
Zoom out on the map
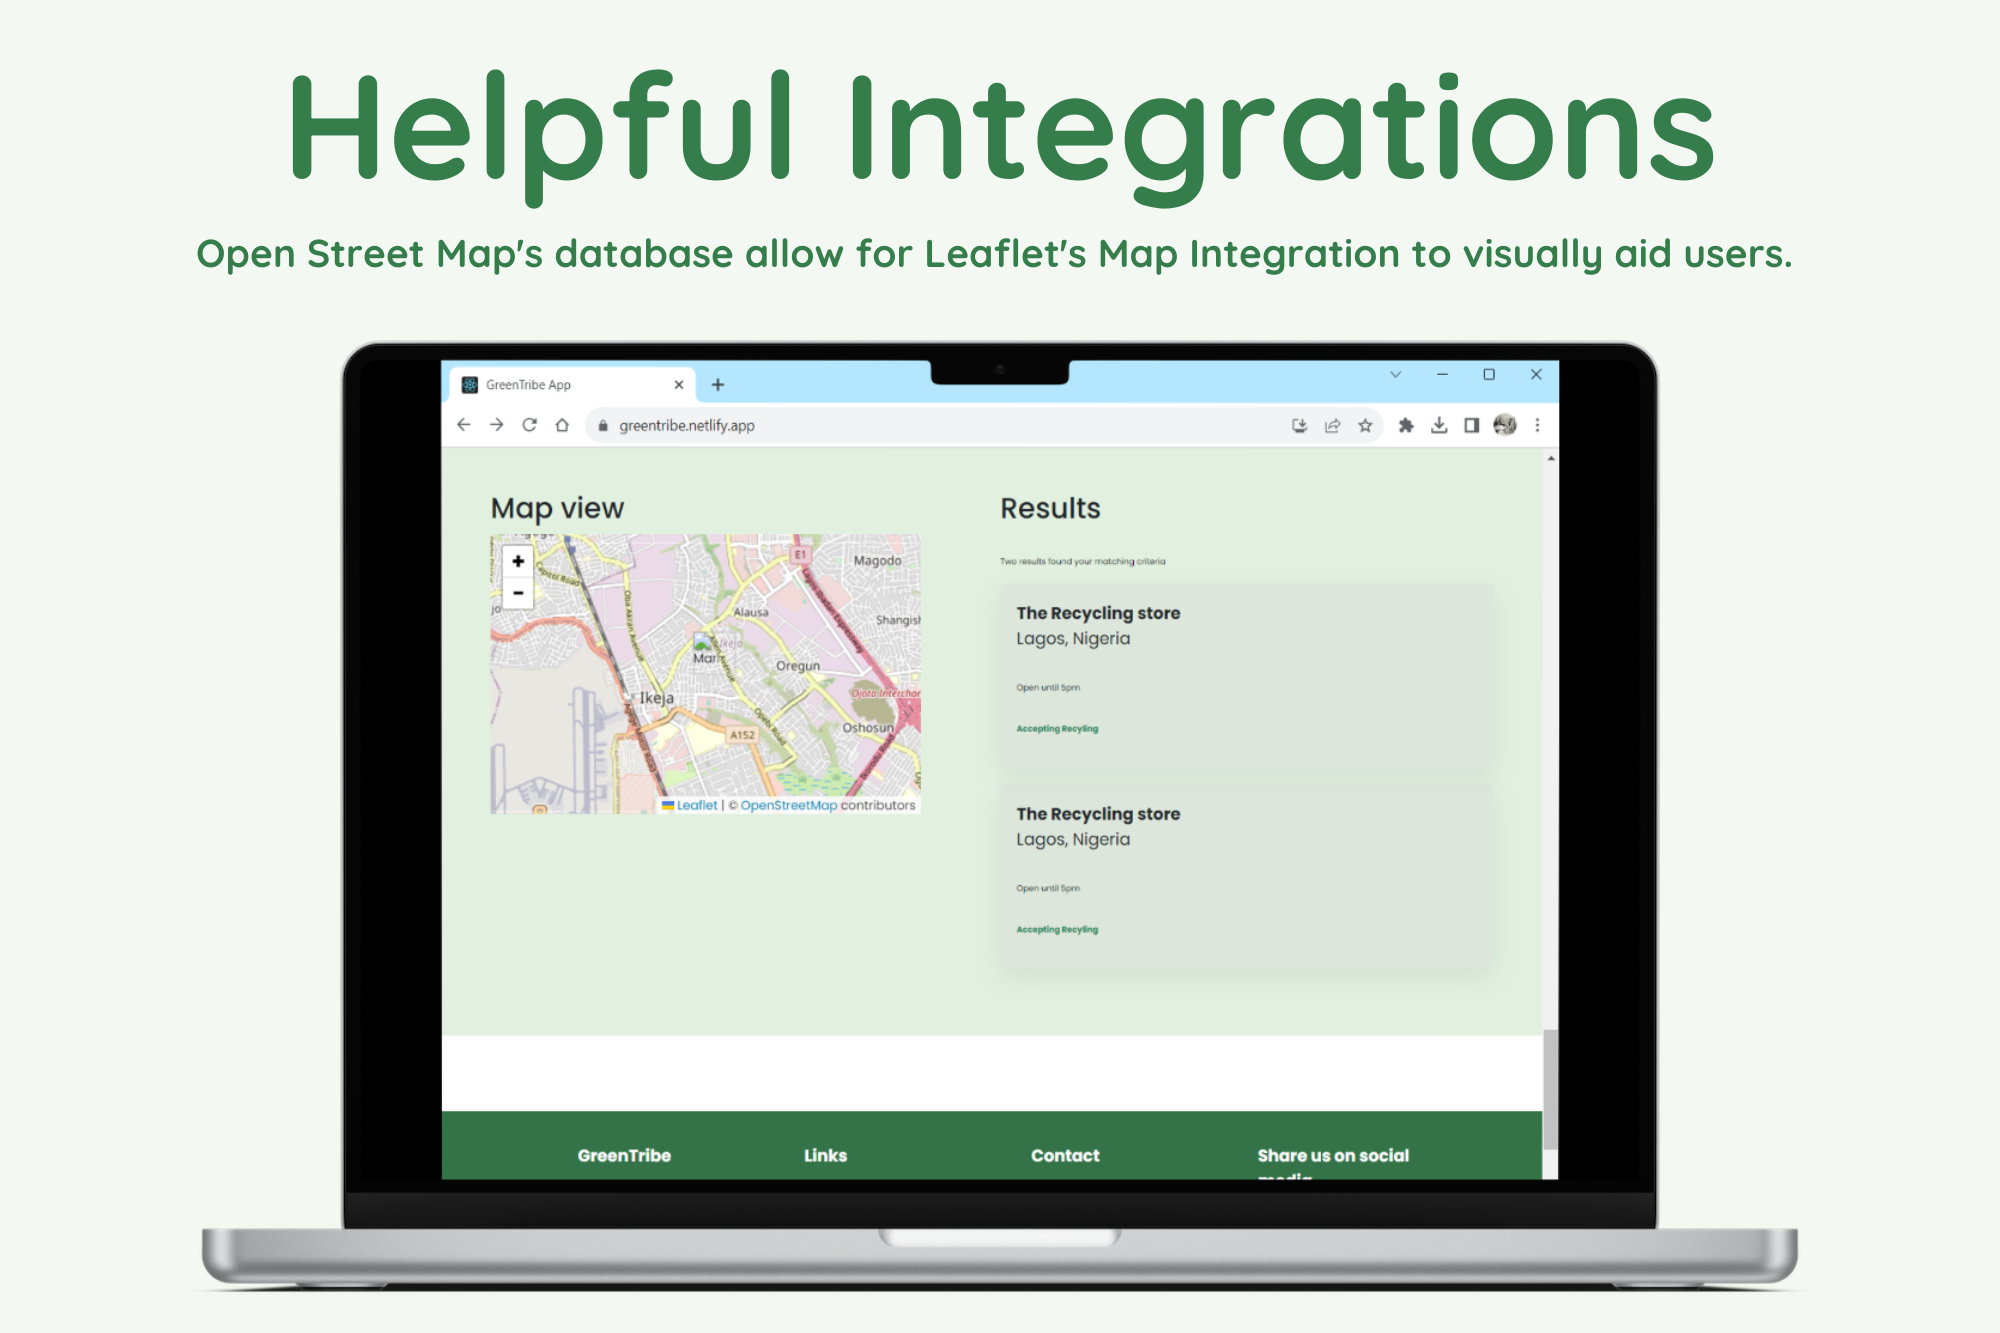point(518,593)
